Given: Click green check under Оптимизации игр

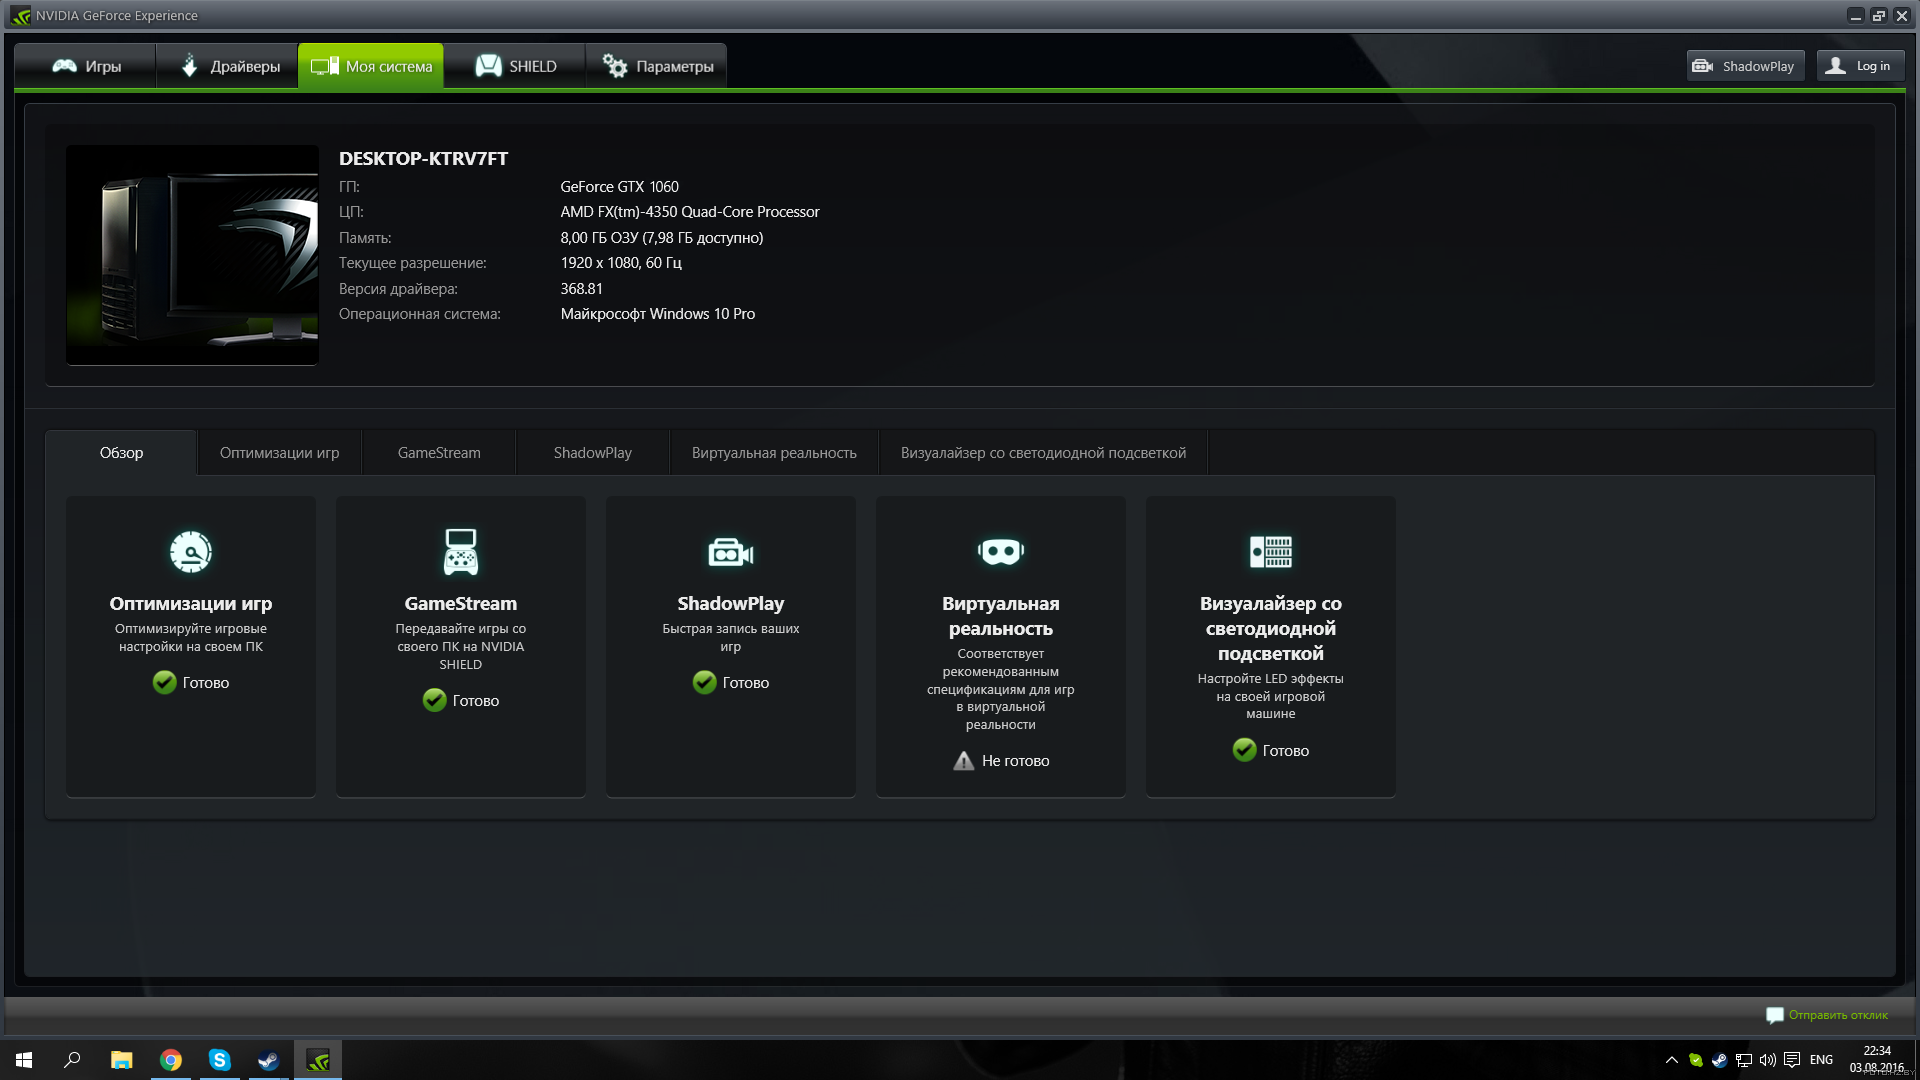Looking at the screenshot, I should pyautogui.click(x=165, y=682).
